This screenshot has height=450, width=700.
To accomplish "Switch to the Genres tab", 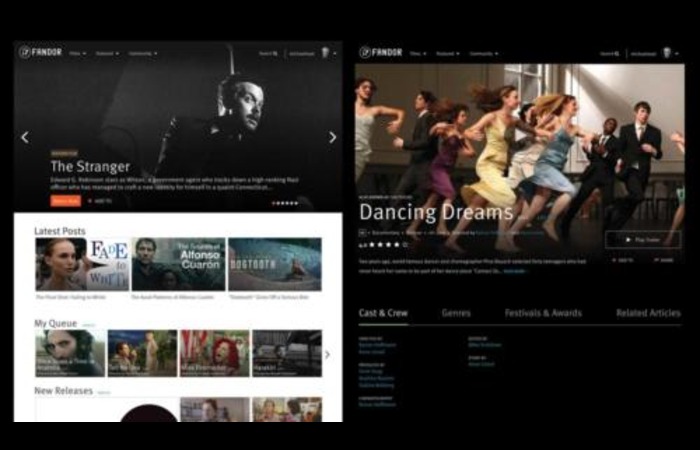I will tap(456, 313).
